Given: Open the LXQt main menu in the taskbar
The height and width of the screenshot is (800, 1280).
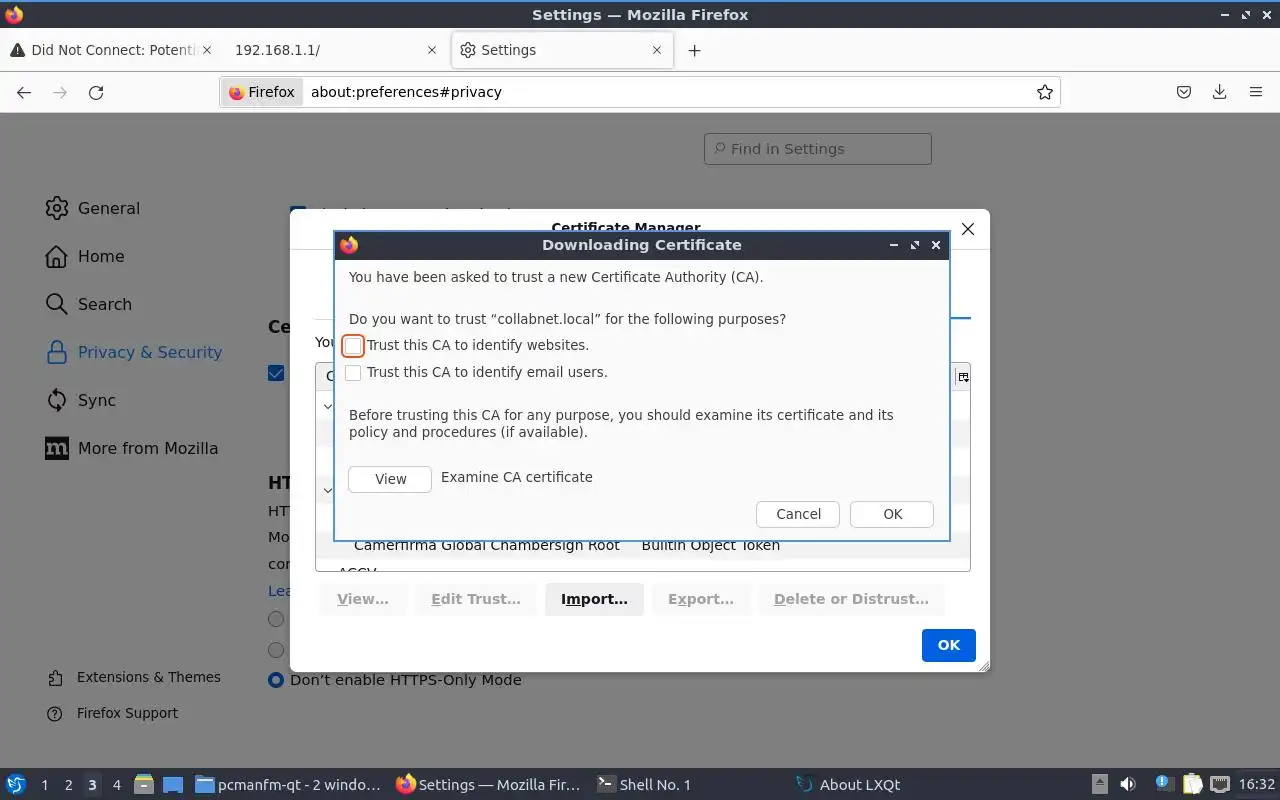Looking at the screenshot, I should point(16,784).
